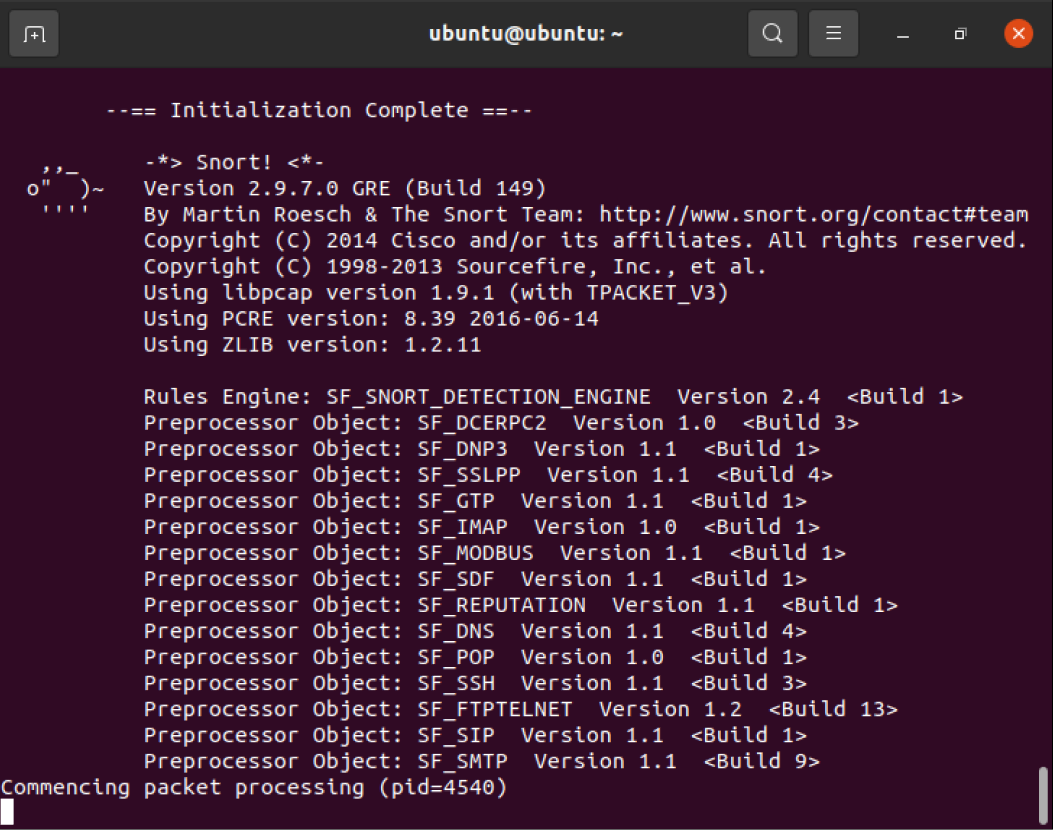Click the SF_SNORT_DETECTION_ENGINE rules engine name
Screen dimensions: 1053x830
point(488,397)
